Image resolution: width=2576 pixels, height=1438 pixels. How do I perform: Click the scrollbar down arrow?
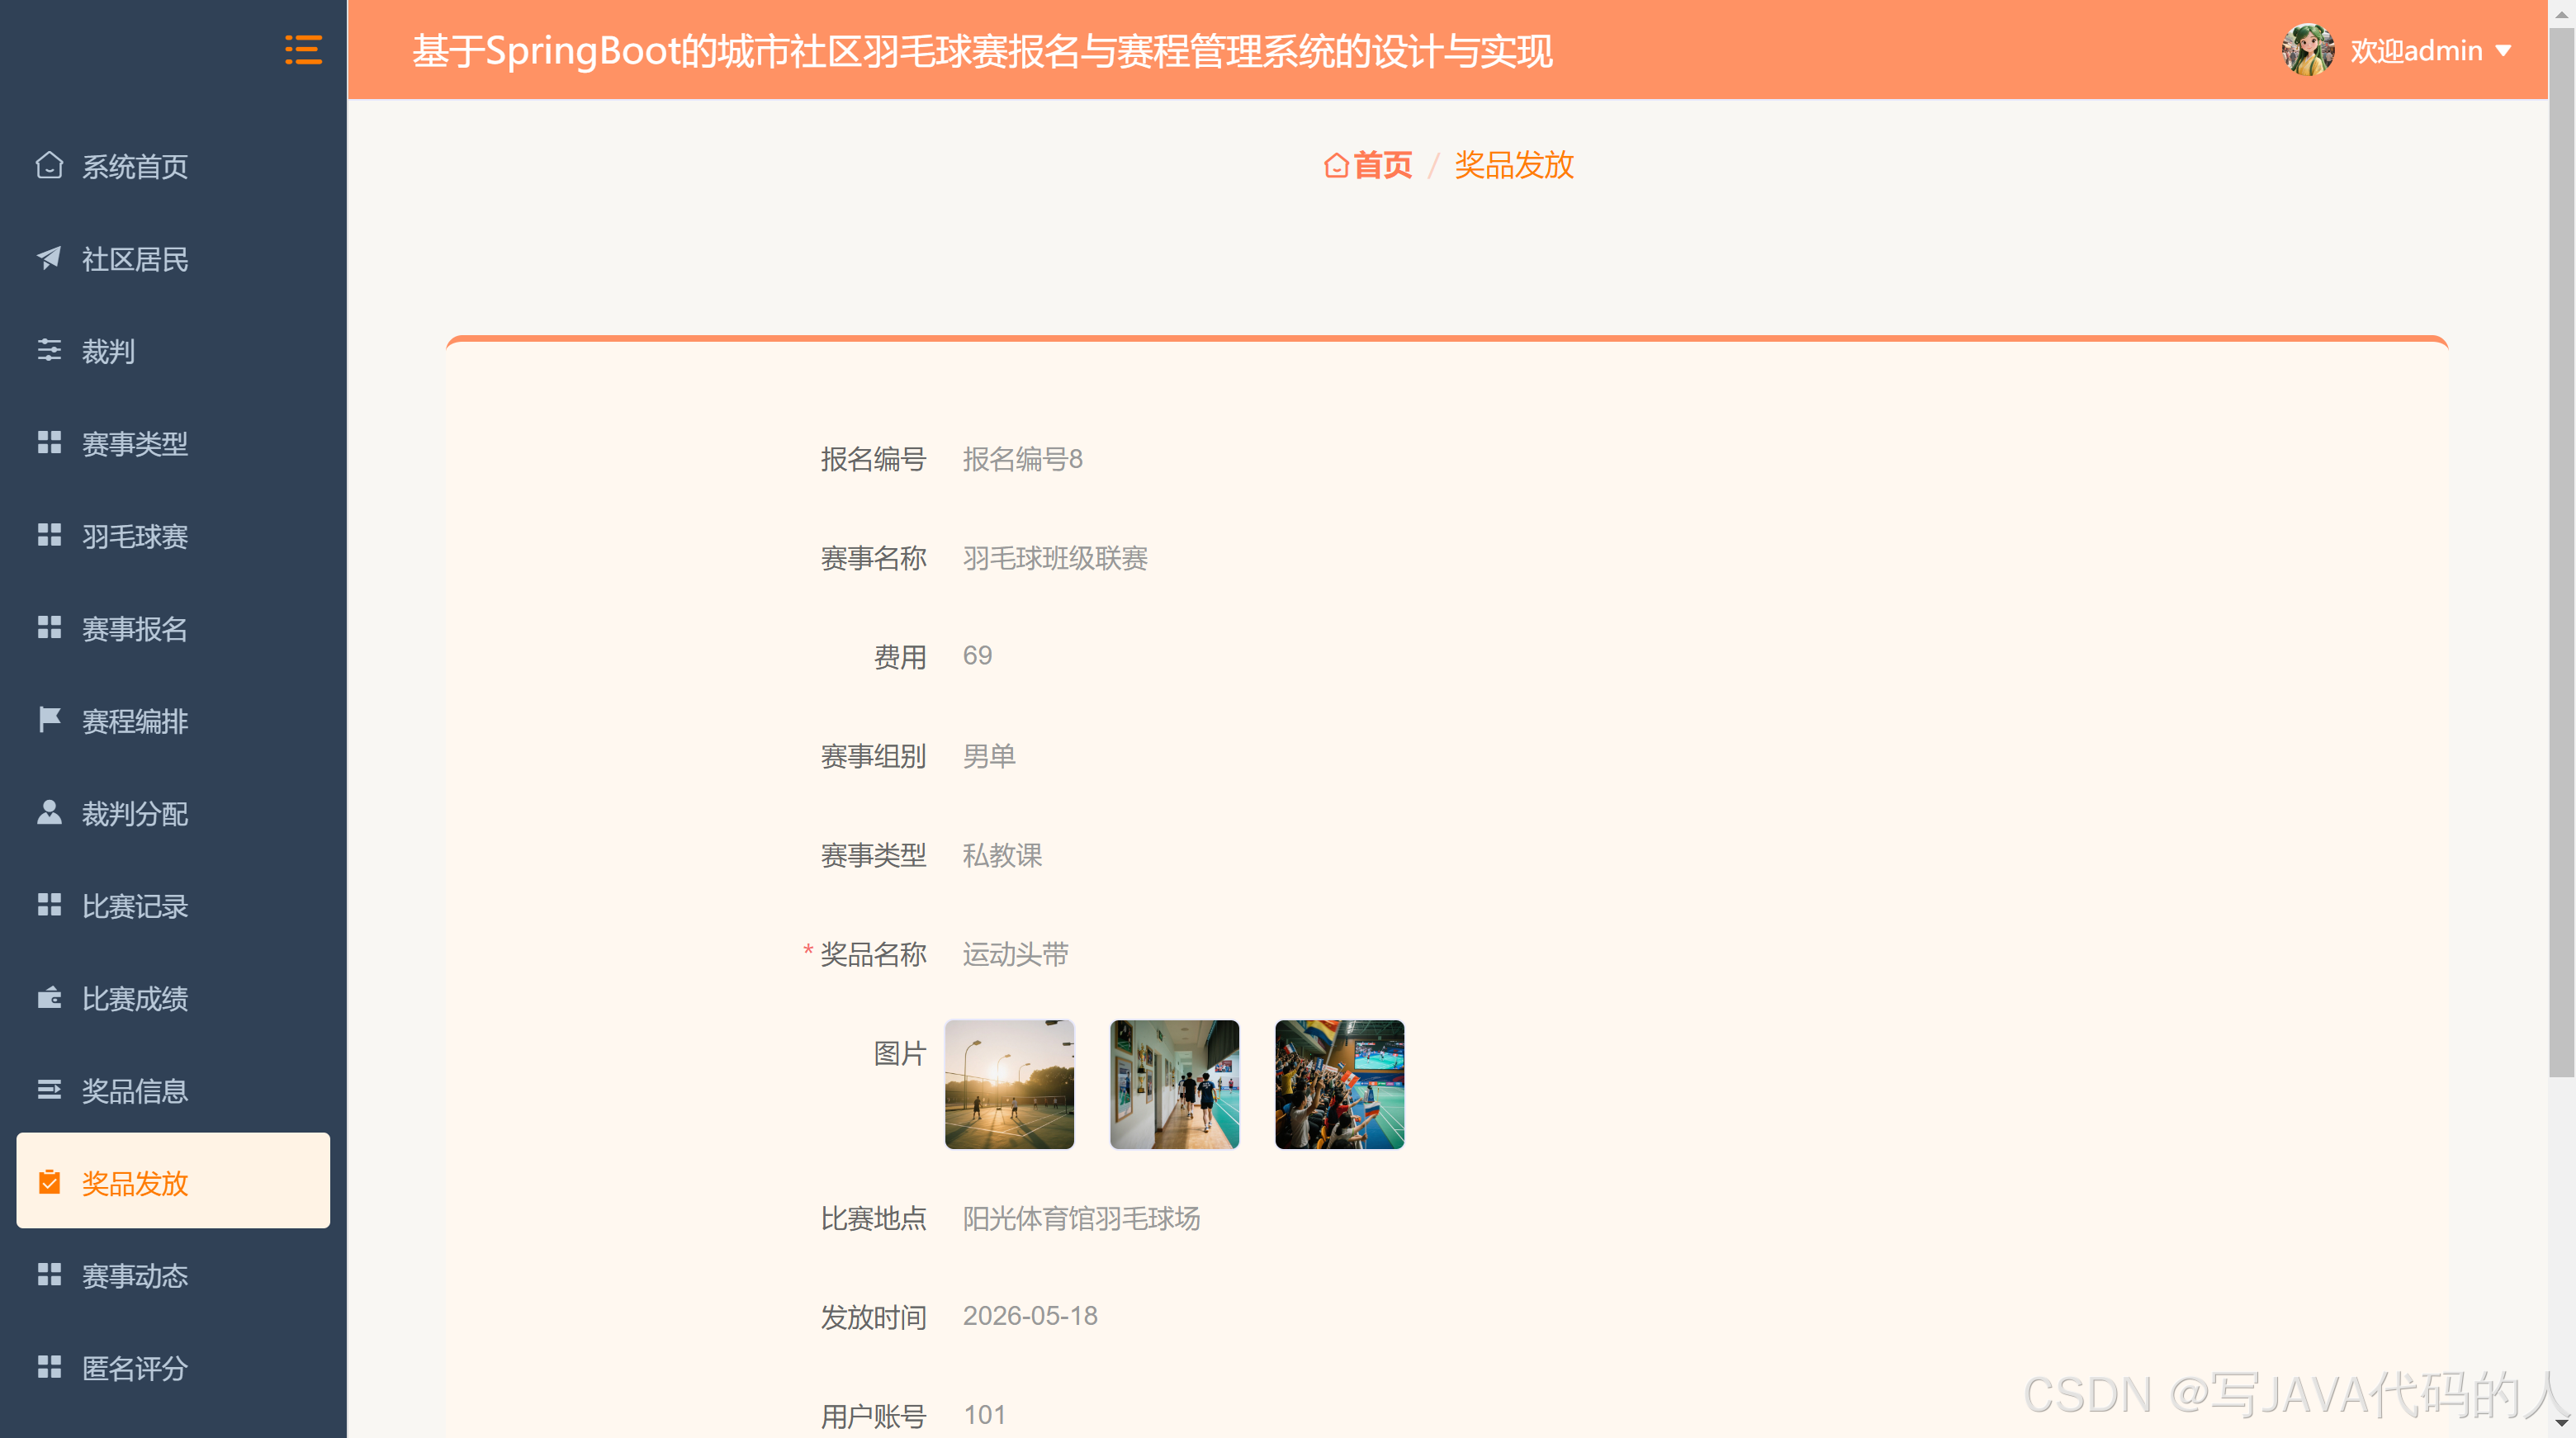point(2561,1424)
